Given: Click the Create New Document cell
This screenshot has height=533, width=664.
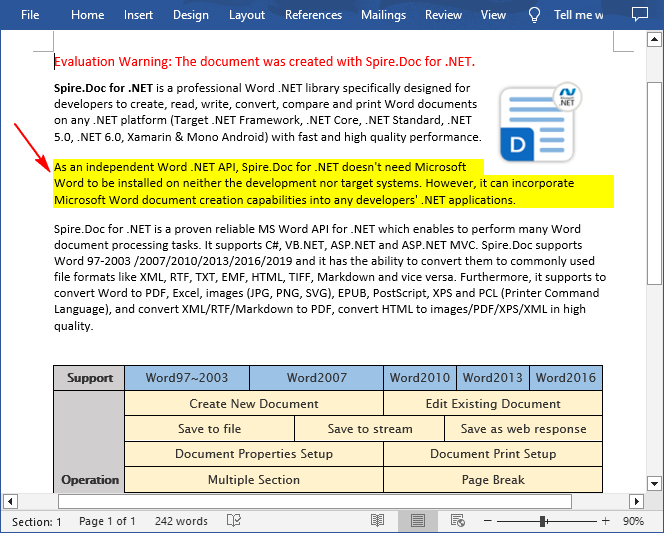Looking at the screenshot, I should point(254,403).
